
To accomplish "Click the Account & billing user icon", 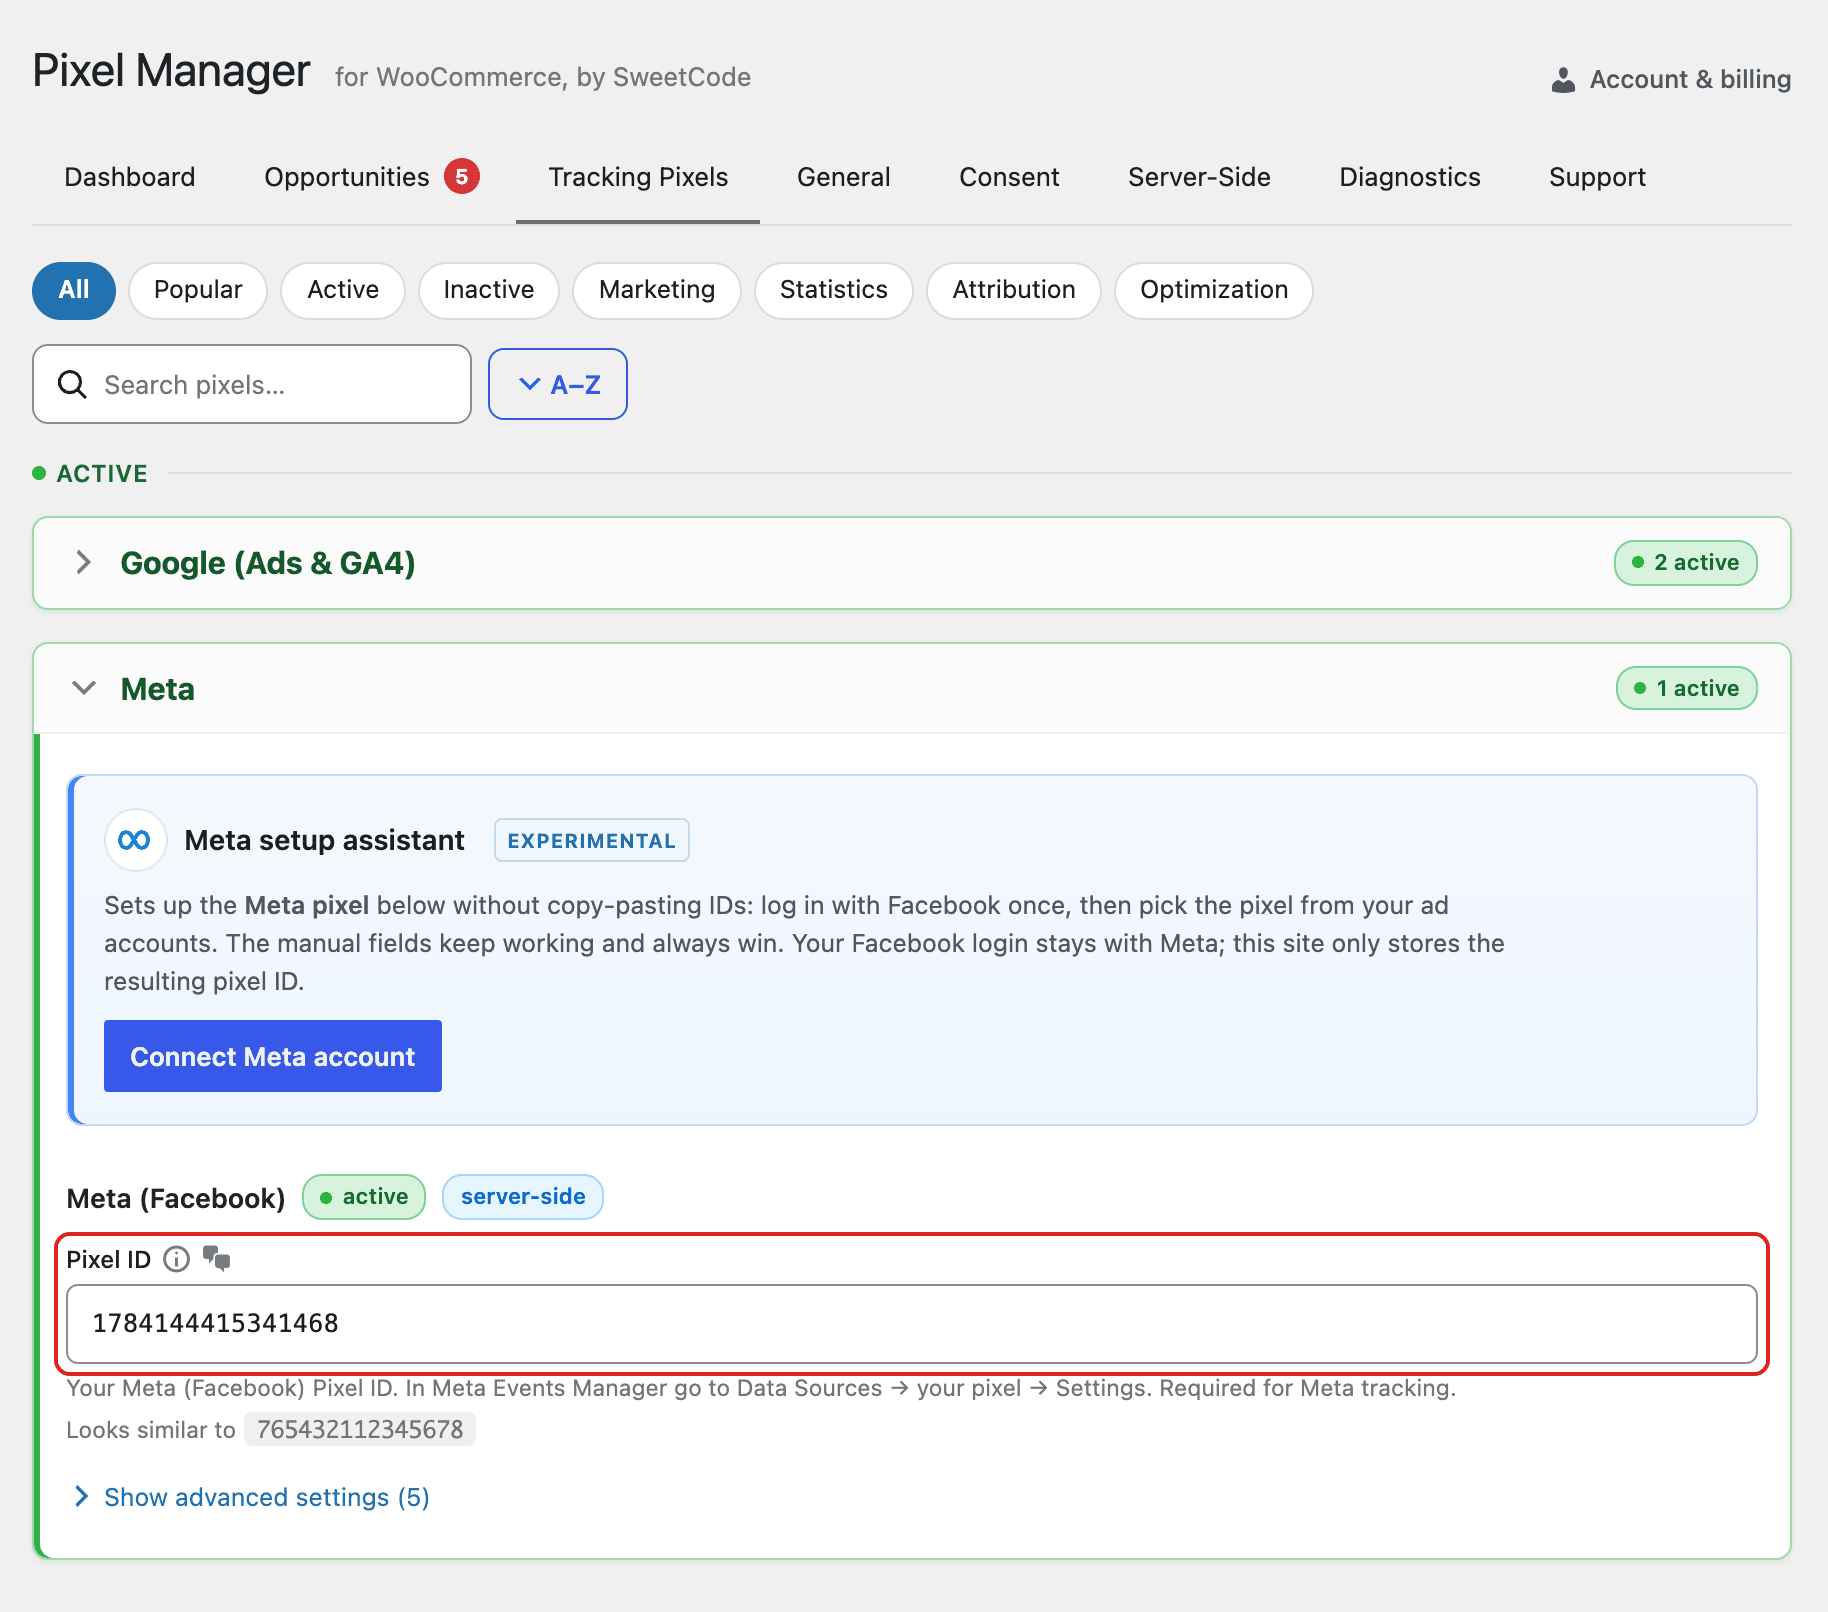I will click(x=1563, y=80).
